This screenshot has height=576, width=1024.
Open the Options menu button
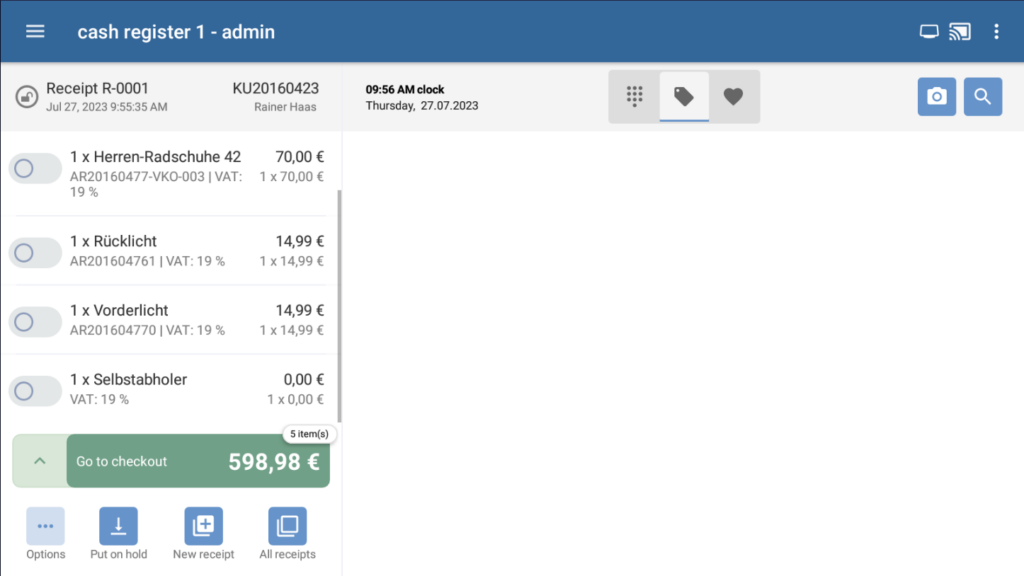click(46, 526)
